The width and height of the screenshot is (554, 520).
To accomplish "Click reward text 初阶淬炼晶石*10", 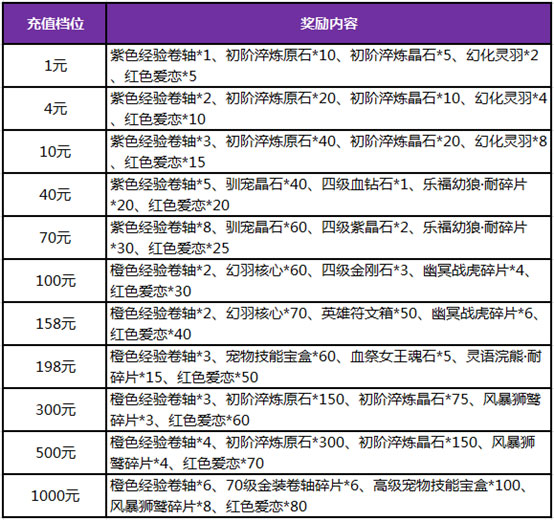I will [x=405, y=98].
